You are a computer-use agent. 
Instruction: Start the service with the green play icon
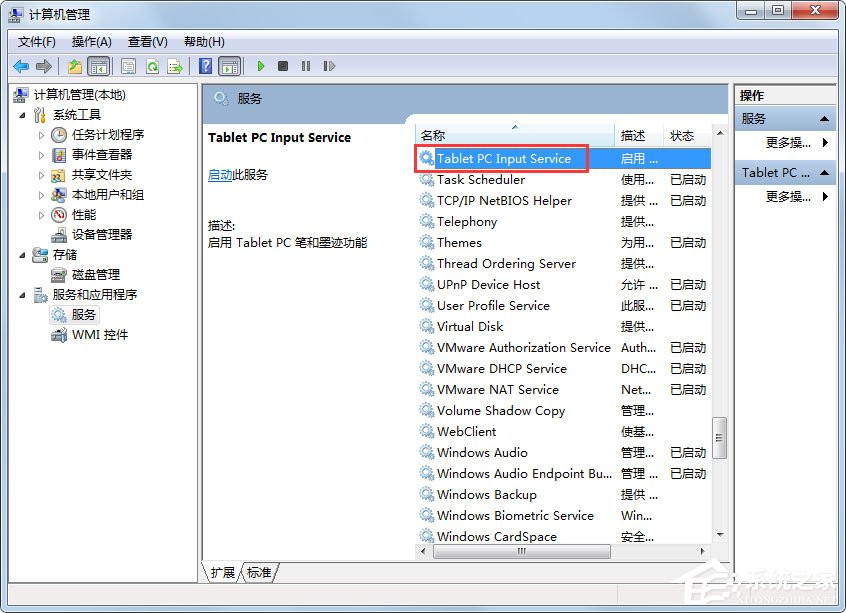(x=260, y=66)
